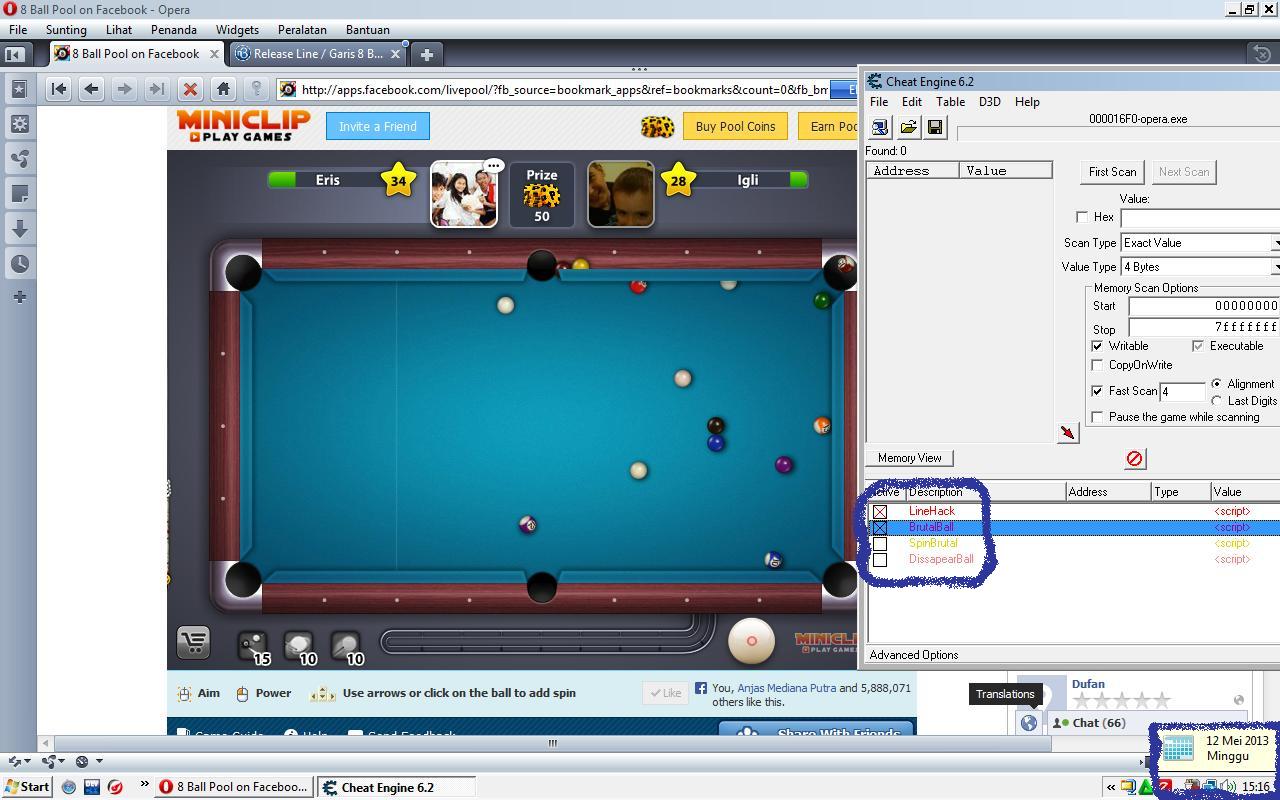
Task: Toggle the Hex checkbox
Action: (x=1082, y=217)
